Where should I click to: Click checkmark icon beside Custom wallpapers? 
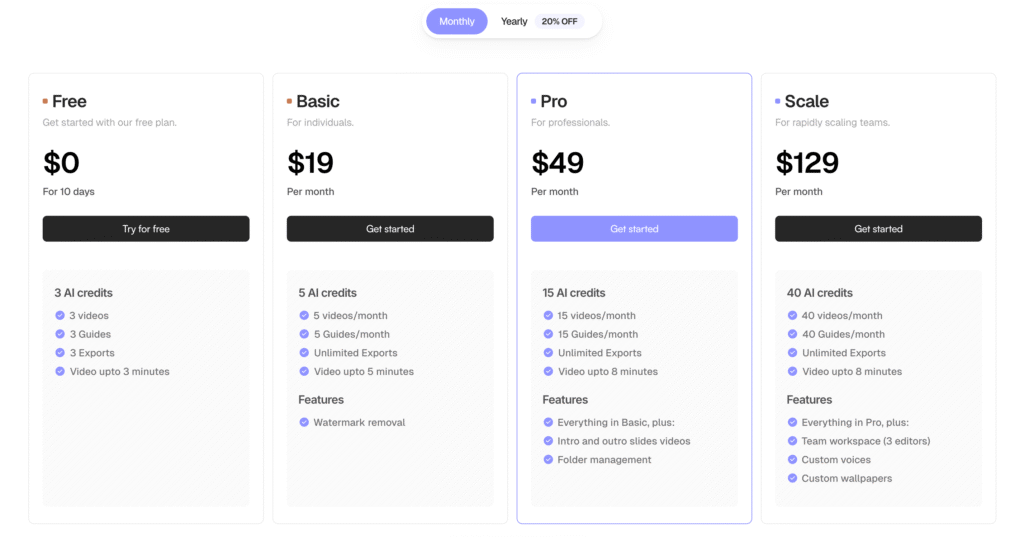(792, 478)
